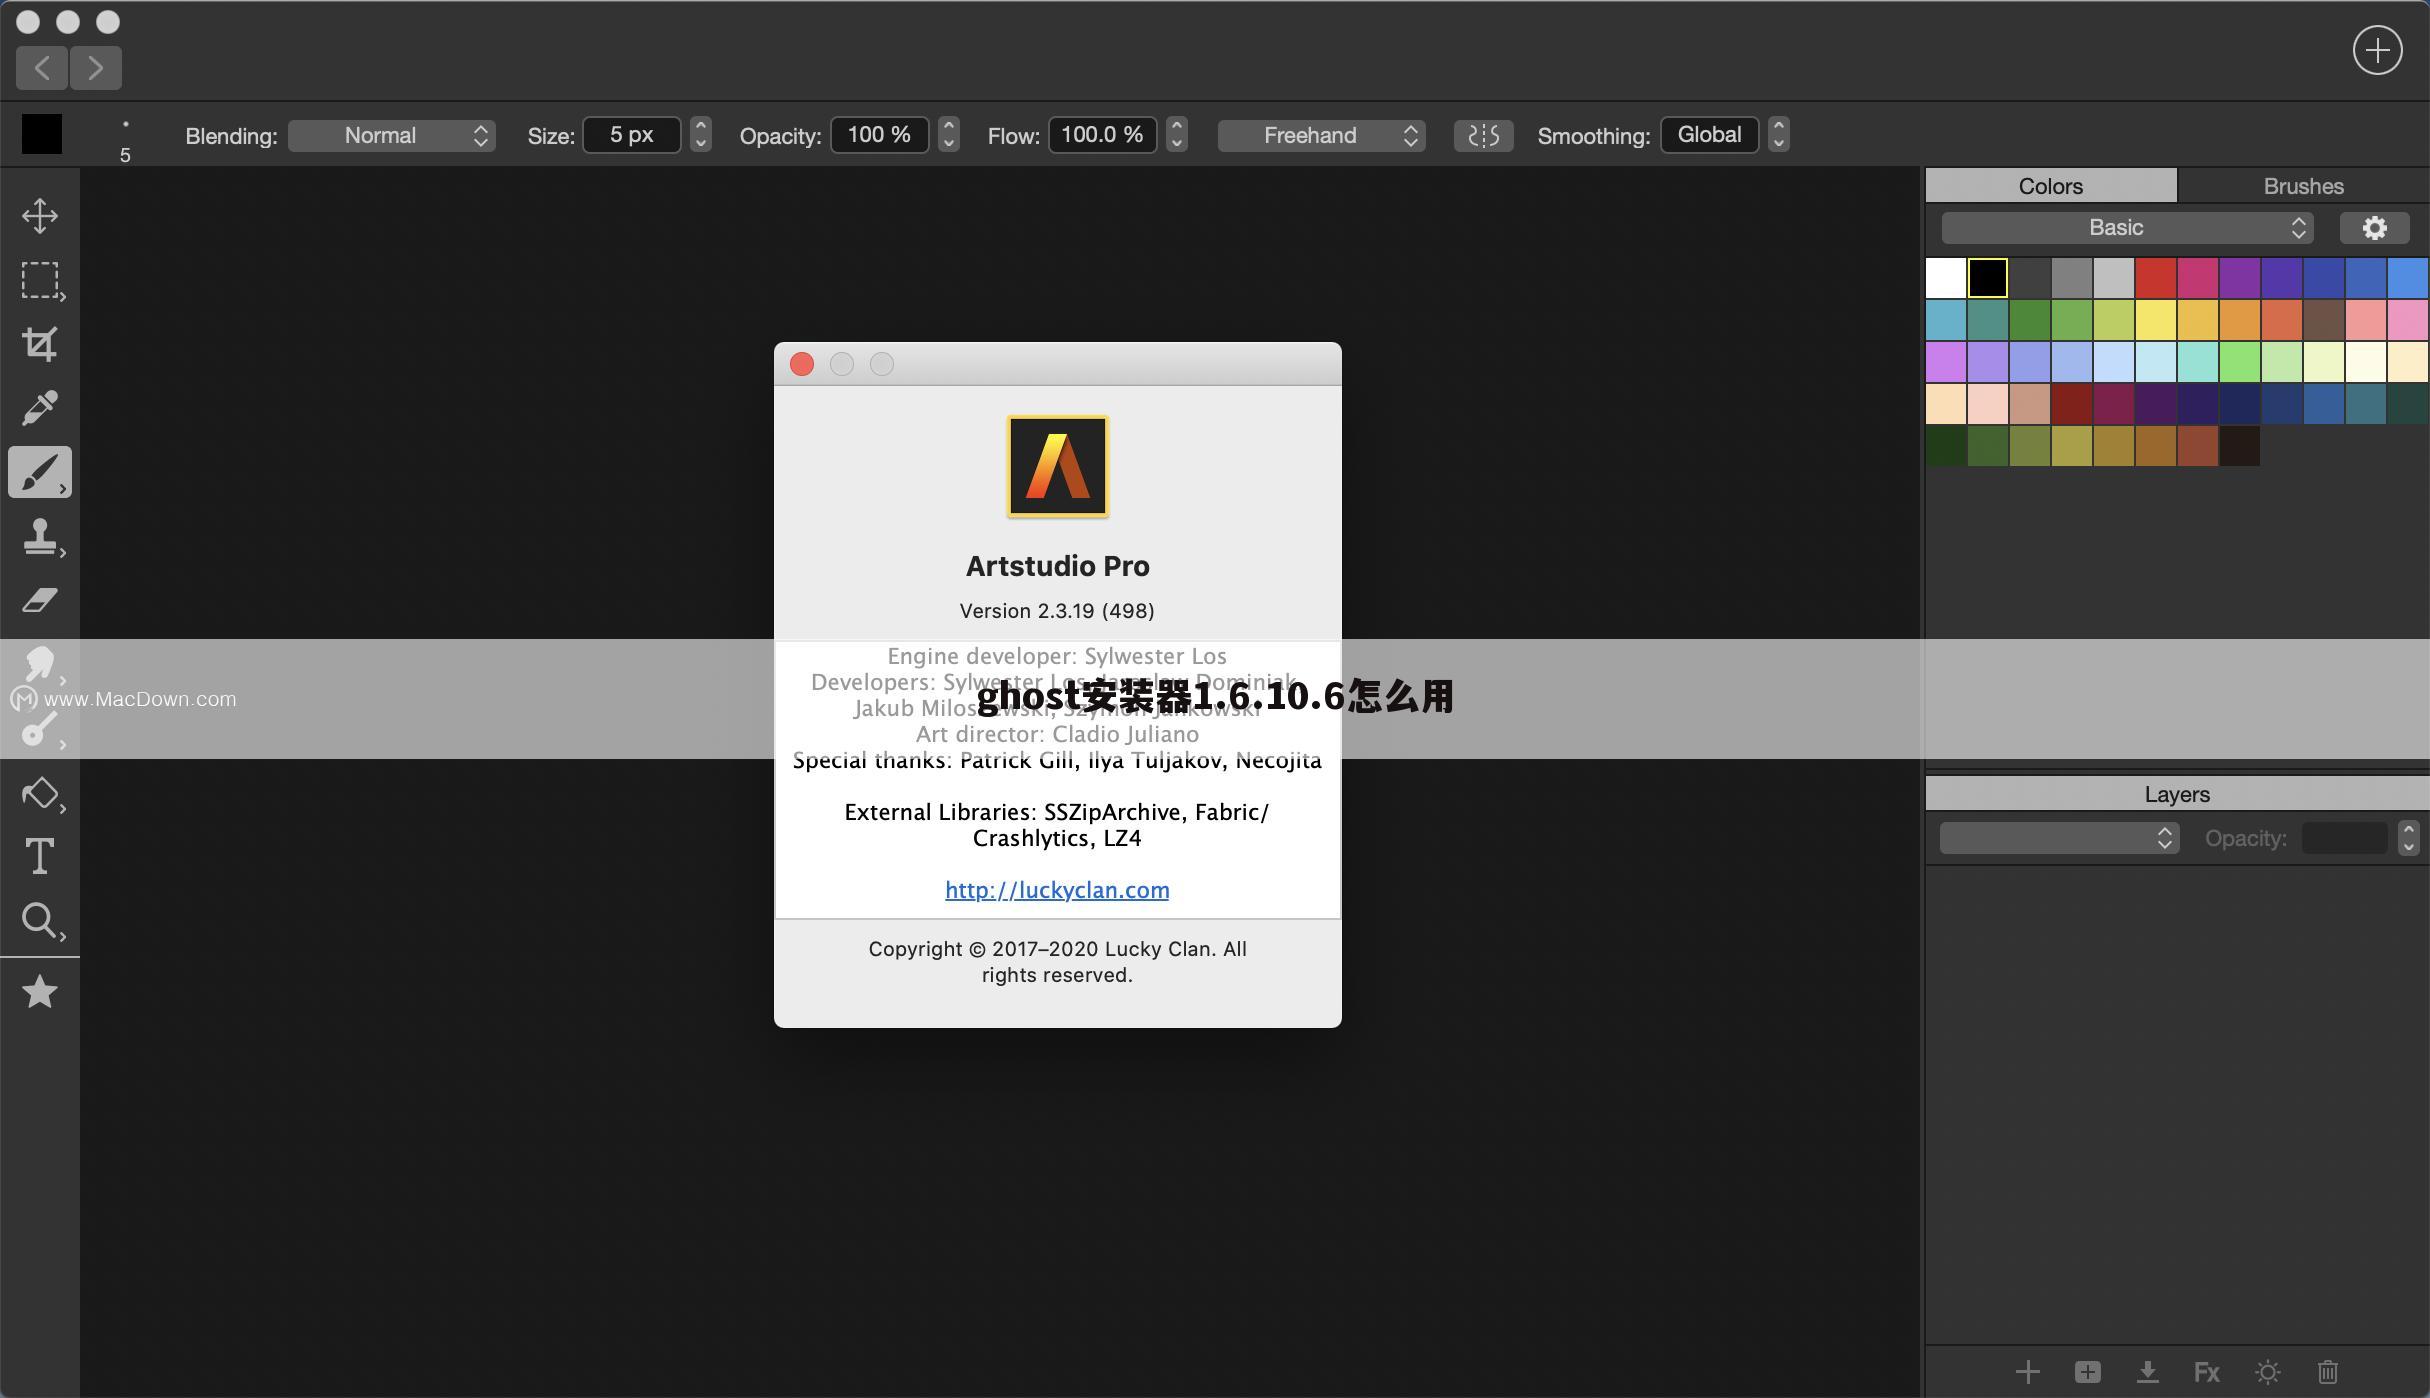
Task: Pick the yellow swatch in second row
Action: 2156,320
